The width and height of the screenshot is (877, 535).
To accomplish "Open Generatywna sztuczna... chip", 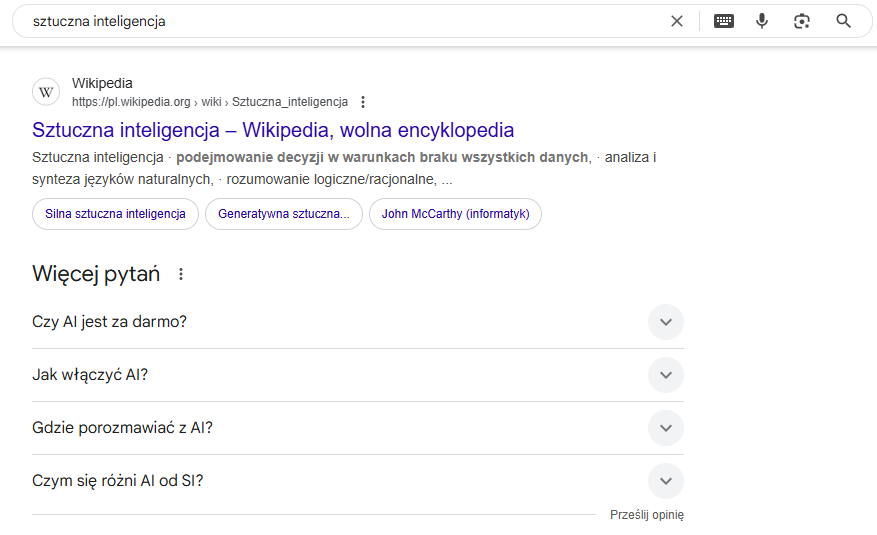I will (284, 214).
